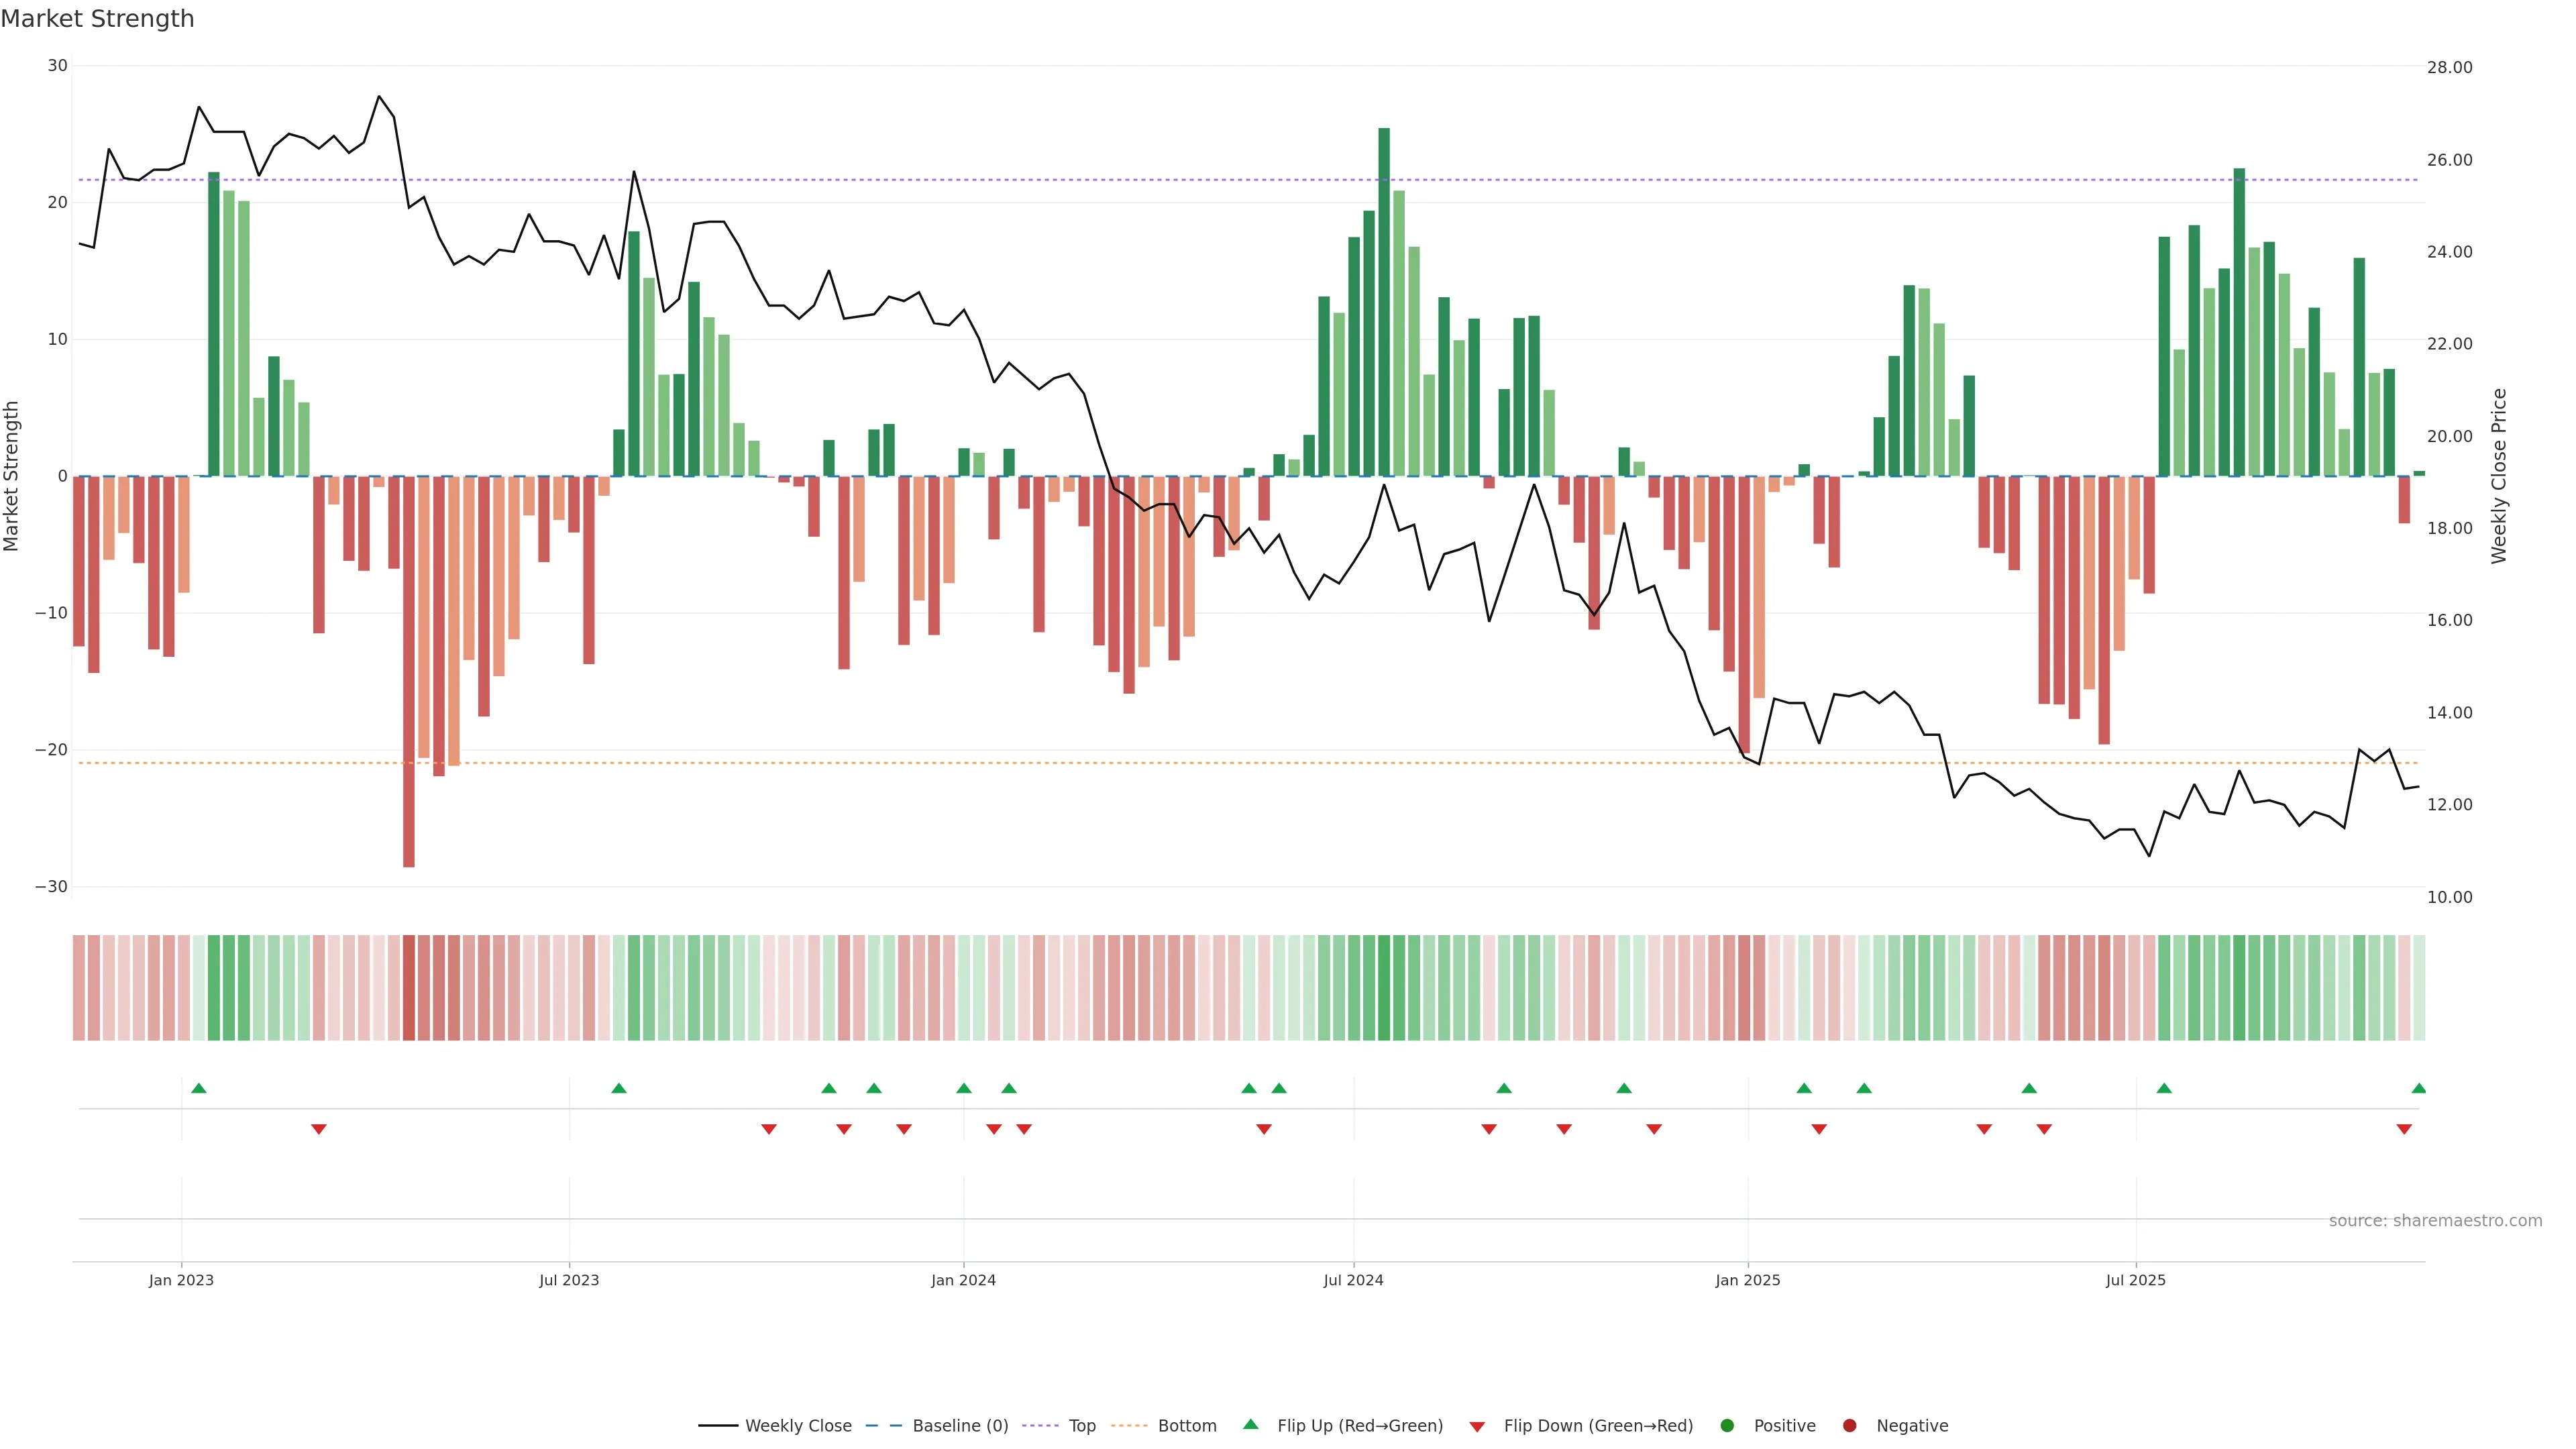Click the dark red Negative legend dot
The image size is (2576, 1449).
(x=1849, y=1426)
